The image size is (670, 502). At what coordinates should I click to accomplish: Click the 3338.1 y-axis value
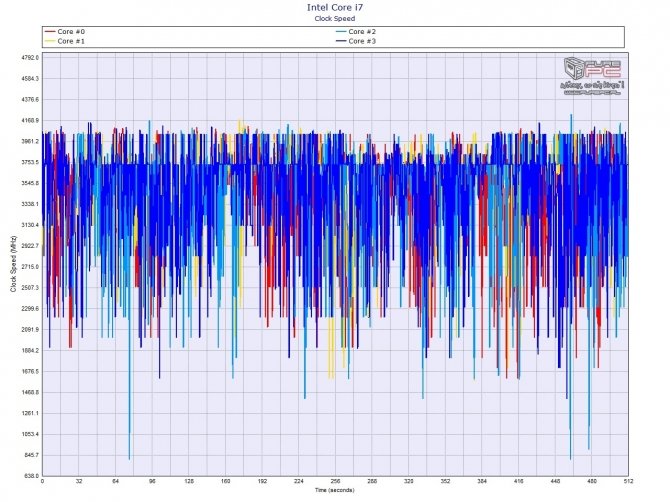[x=31, y=204]
